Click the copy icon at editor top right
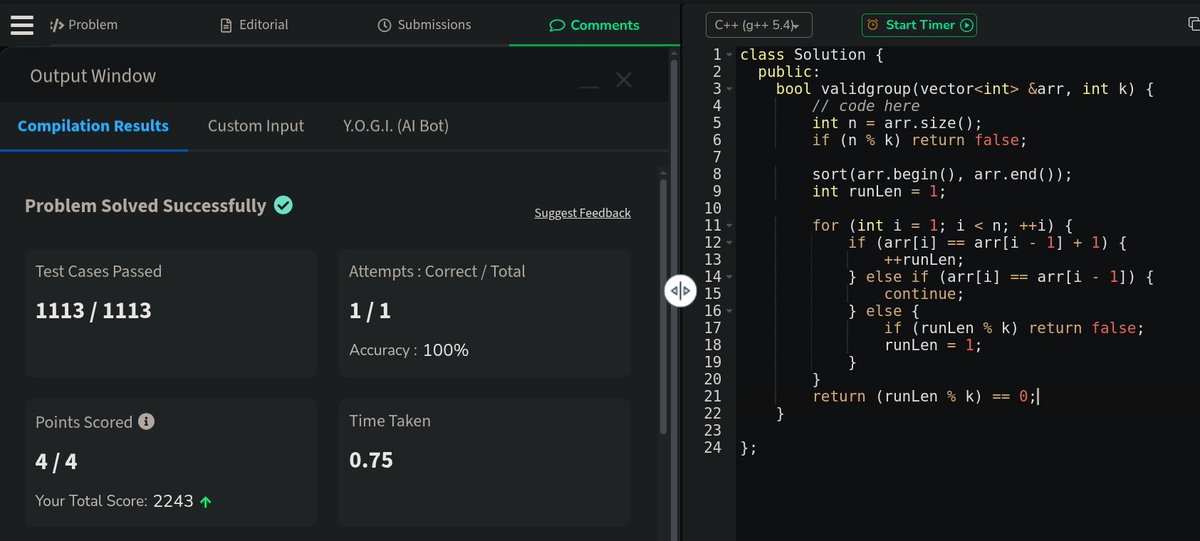 point(1195,25)
